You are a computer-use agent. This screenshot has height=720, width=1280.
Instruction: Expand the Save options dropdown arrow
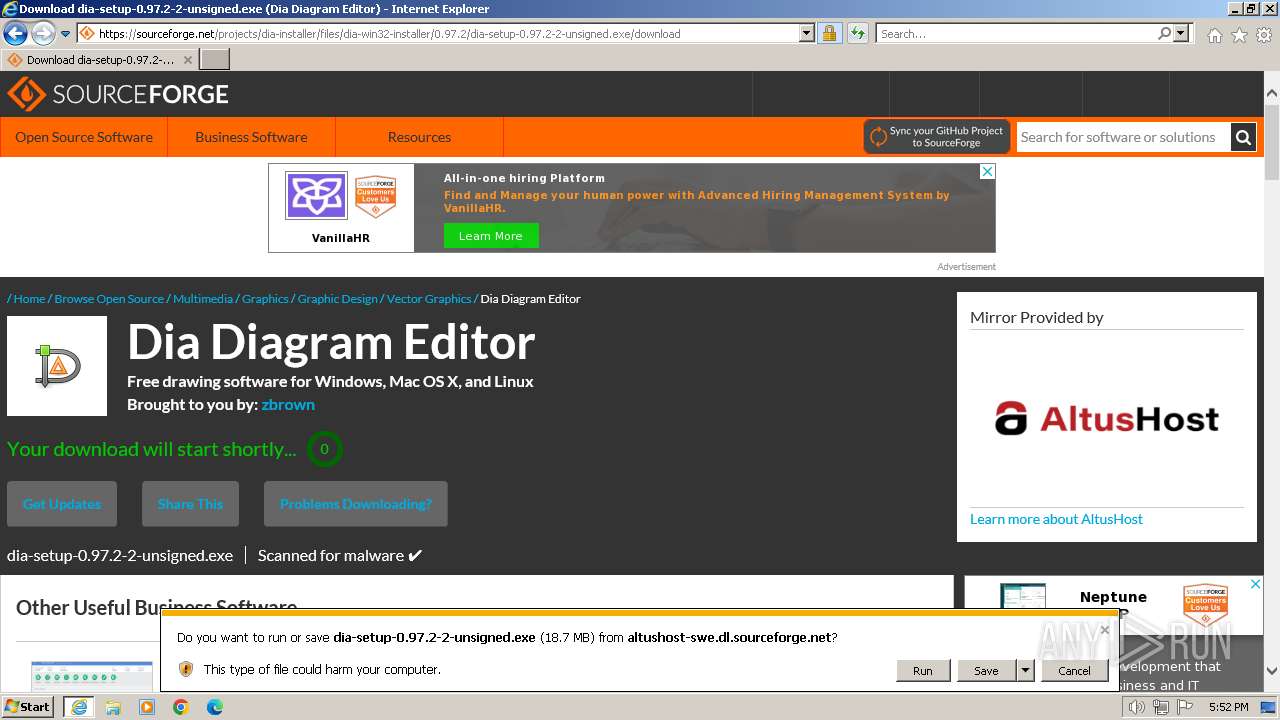pyautogui.click(x=1025, y=671)
